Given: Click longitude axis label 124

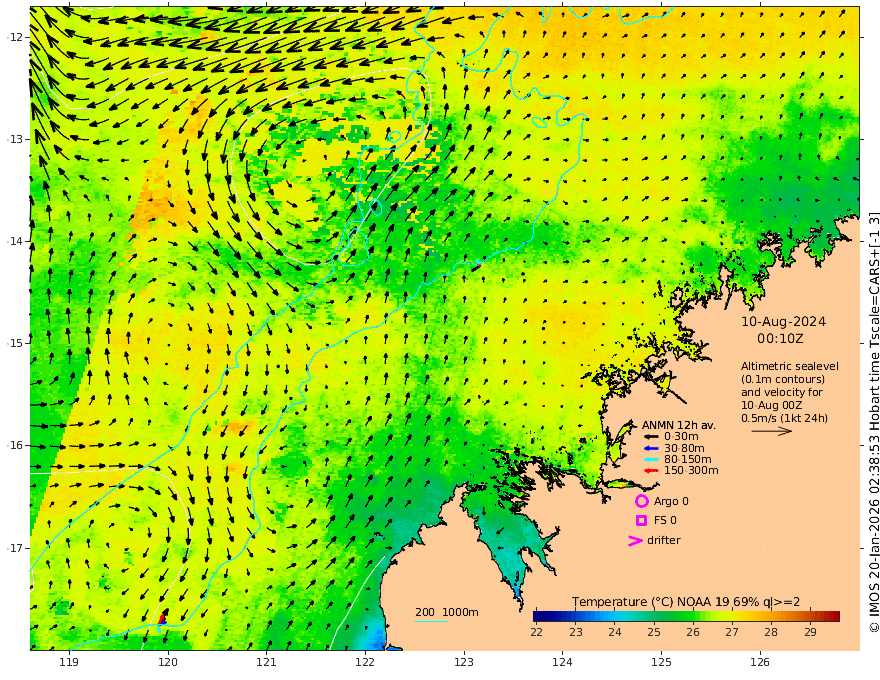Looking at the screenshot, I should (x=562, y=663).
